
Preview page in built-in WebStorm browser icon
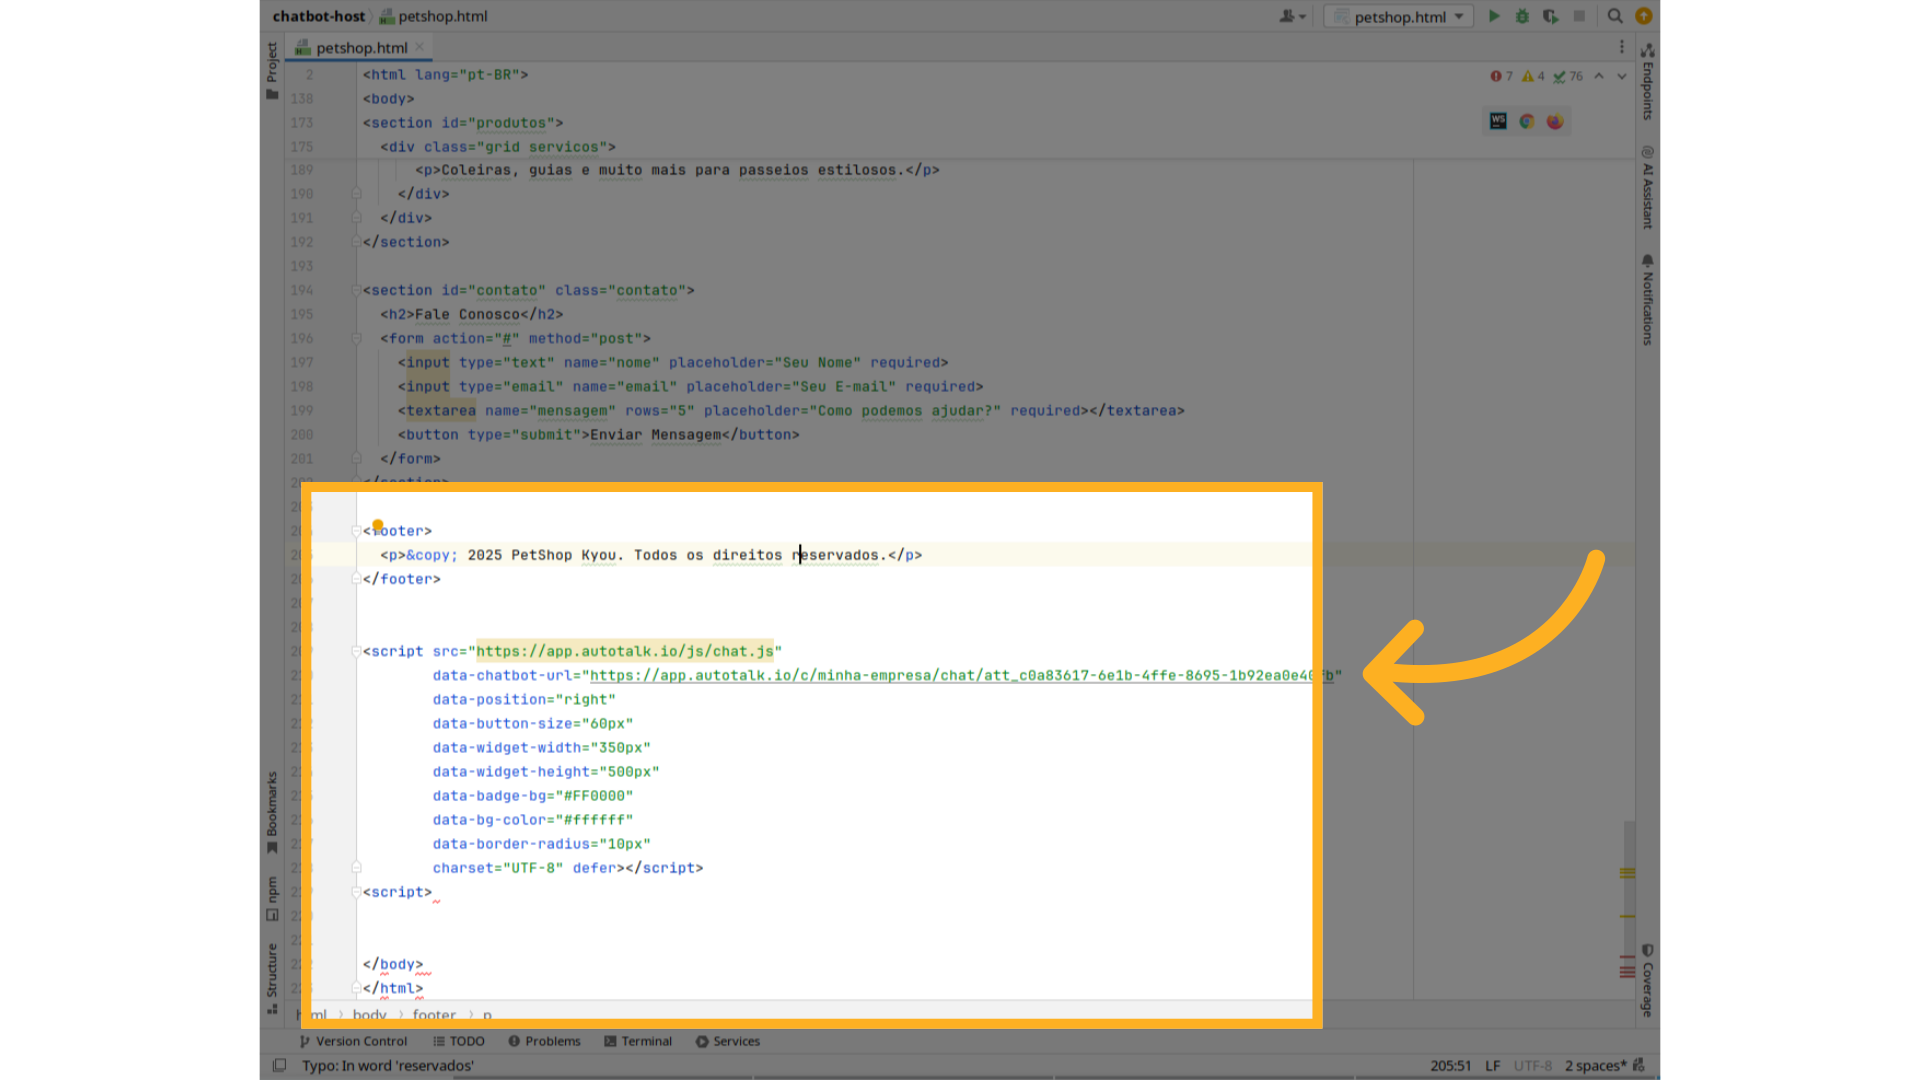coord(1498,121)
